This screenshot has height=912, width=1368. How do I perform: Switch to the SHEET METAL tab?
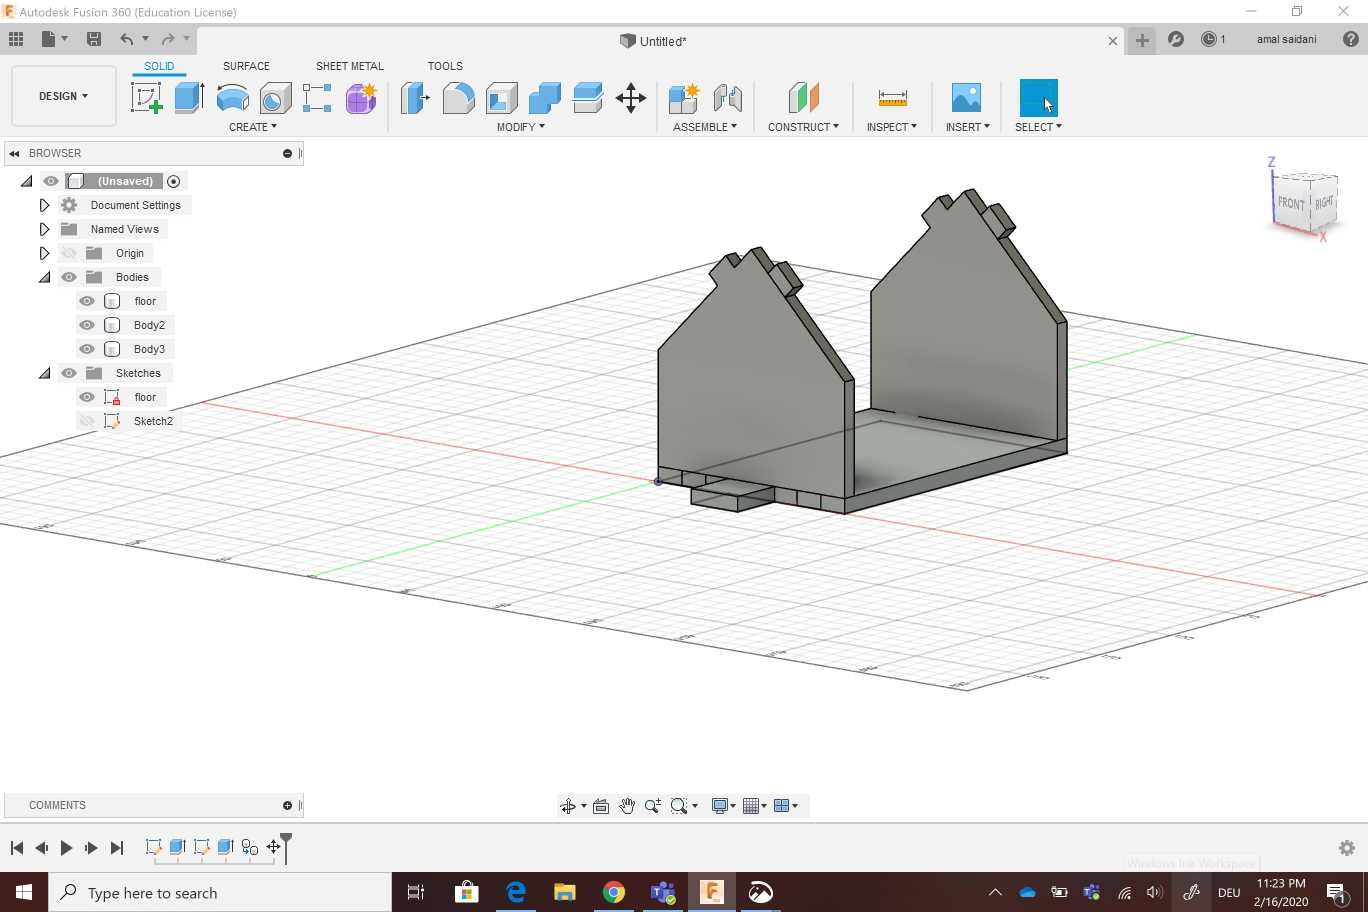349,66
